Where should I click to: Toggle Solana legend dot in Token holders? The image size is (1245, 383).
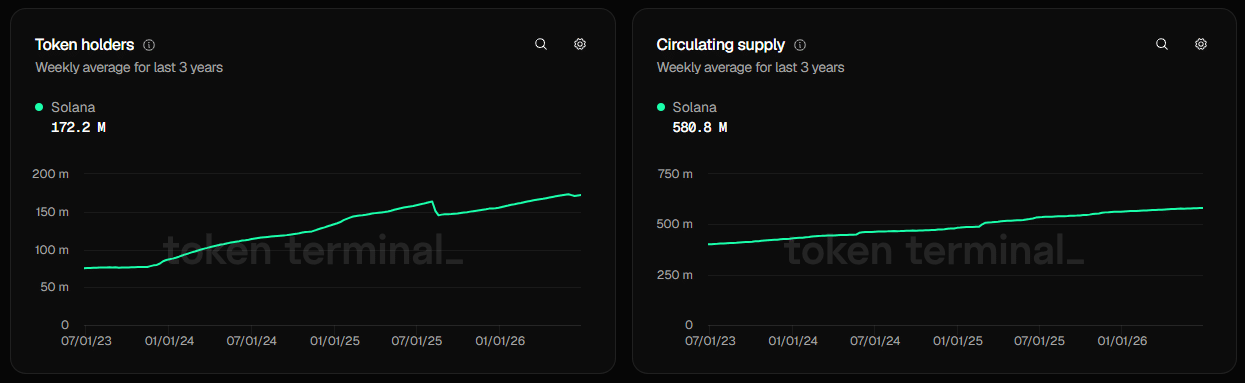click(39, 107)
